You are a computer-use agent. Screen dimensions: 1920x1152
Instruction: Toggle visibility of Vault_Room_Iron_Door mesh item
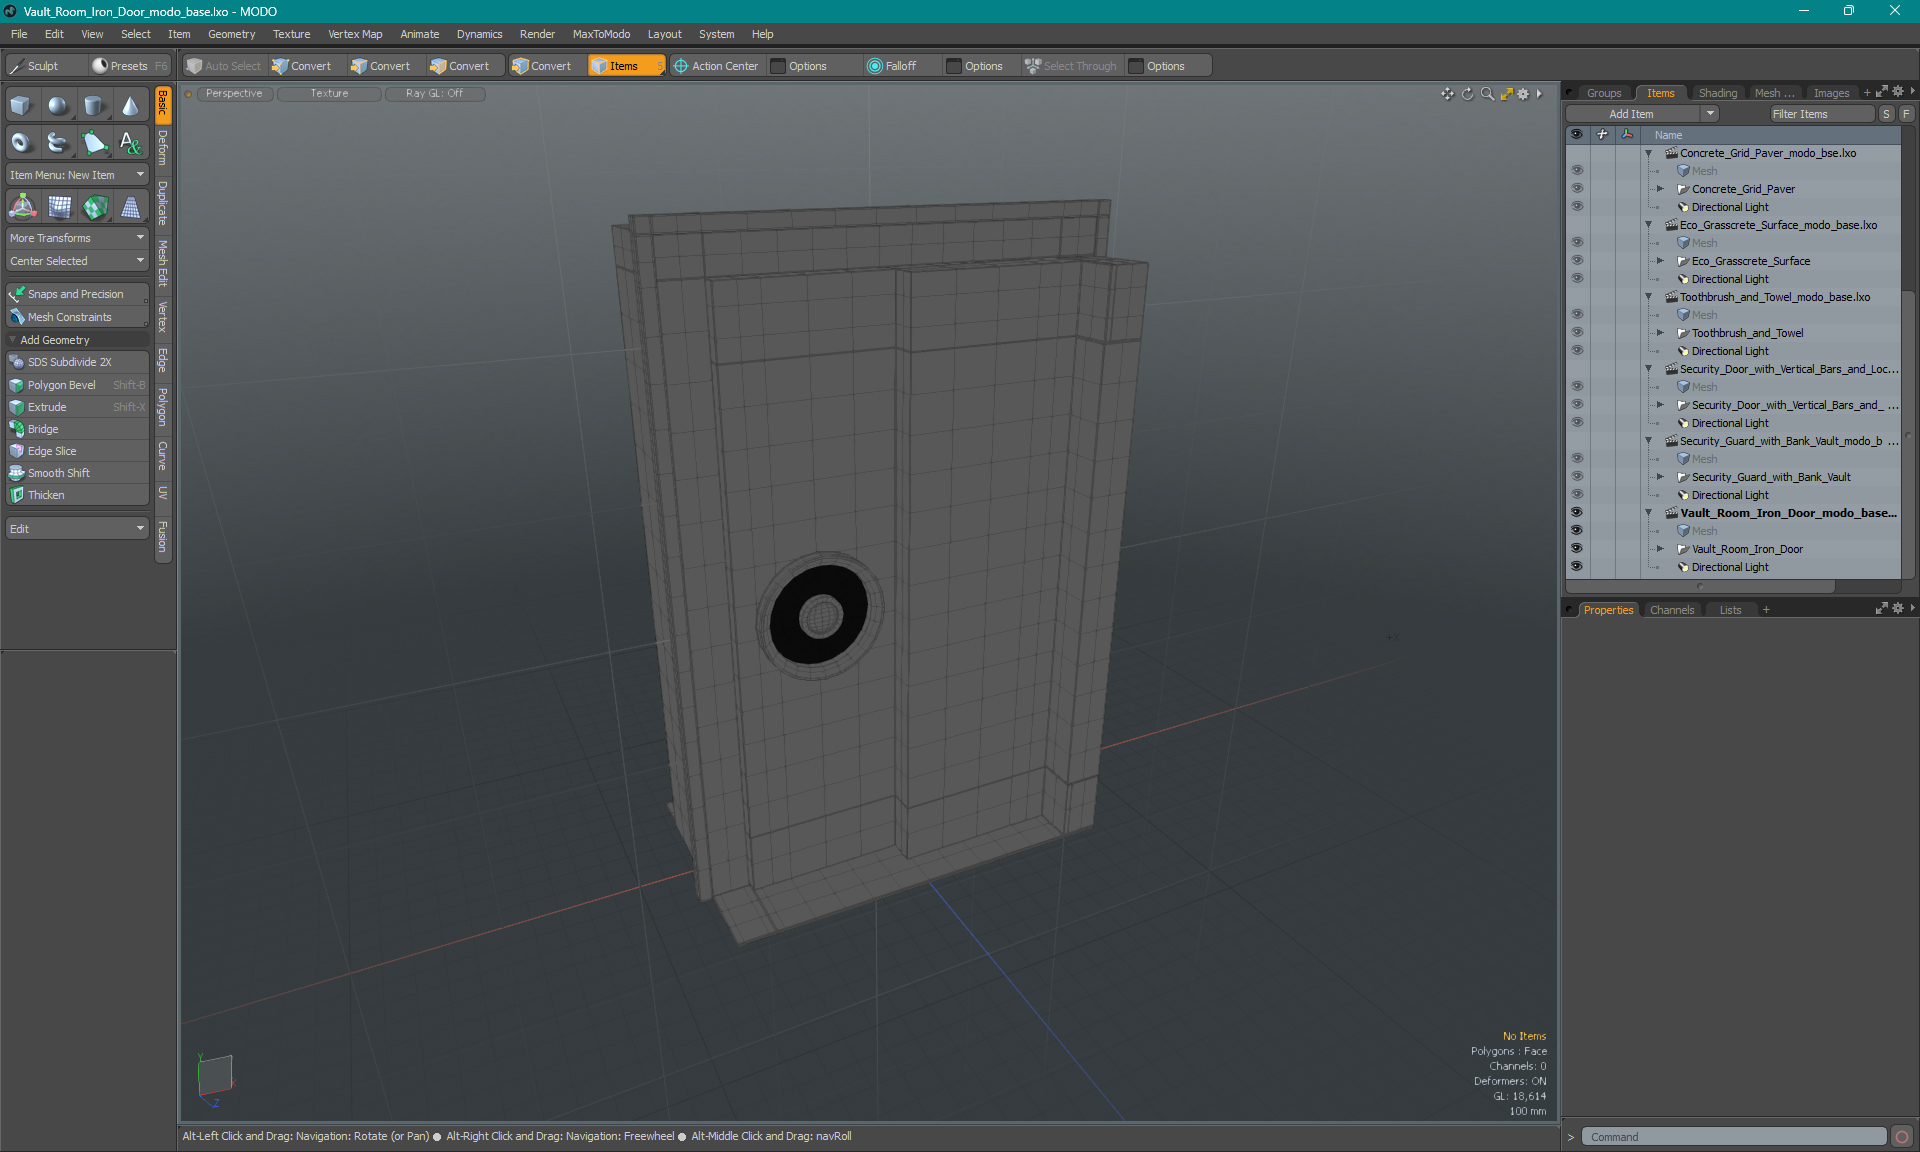[1577, 549]
